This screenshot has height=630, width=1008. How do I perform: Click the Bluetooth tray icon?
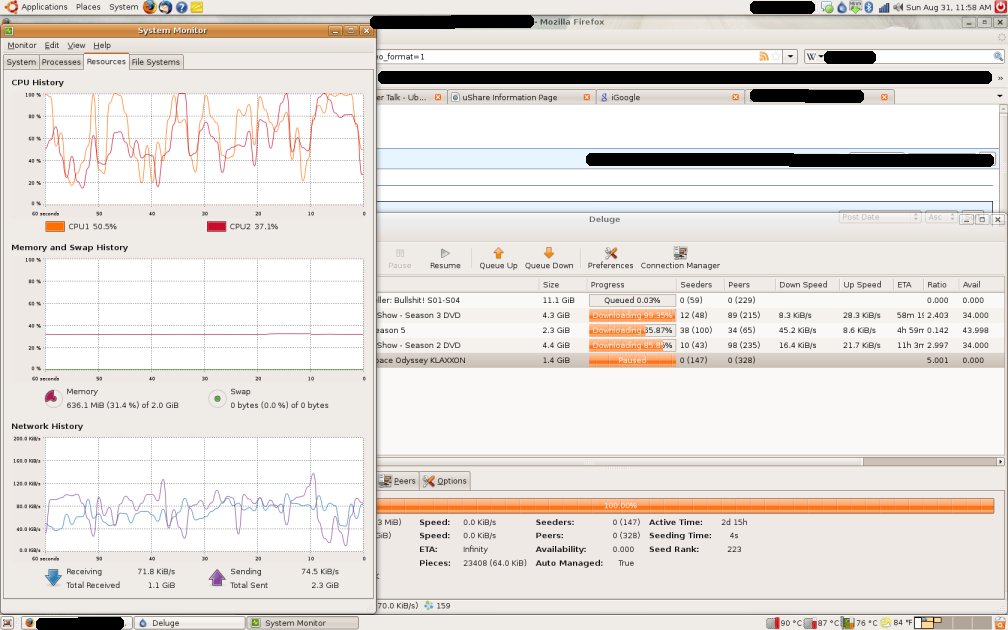[868, 8]
